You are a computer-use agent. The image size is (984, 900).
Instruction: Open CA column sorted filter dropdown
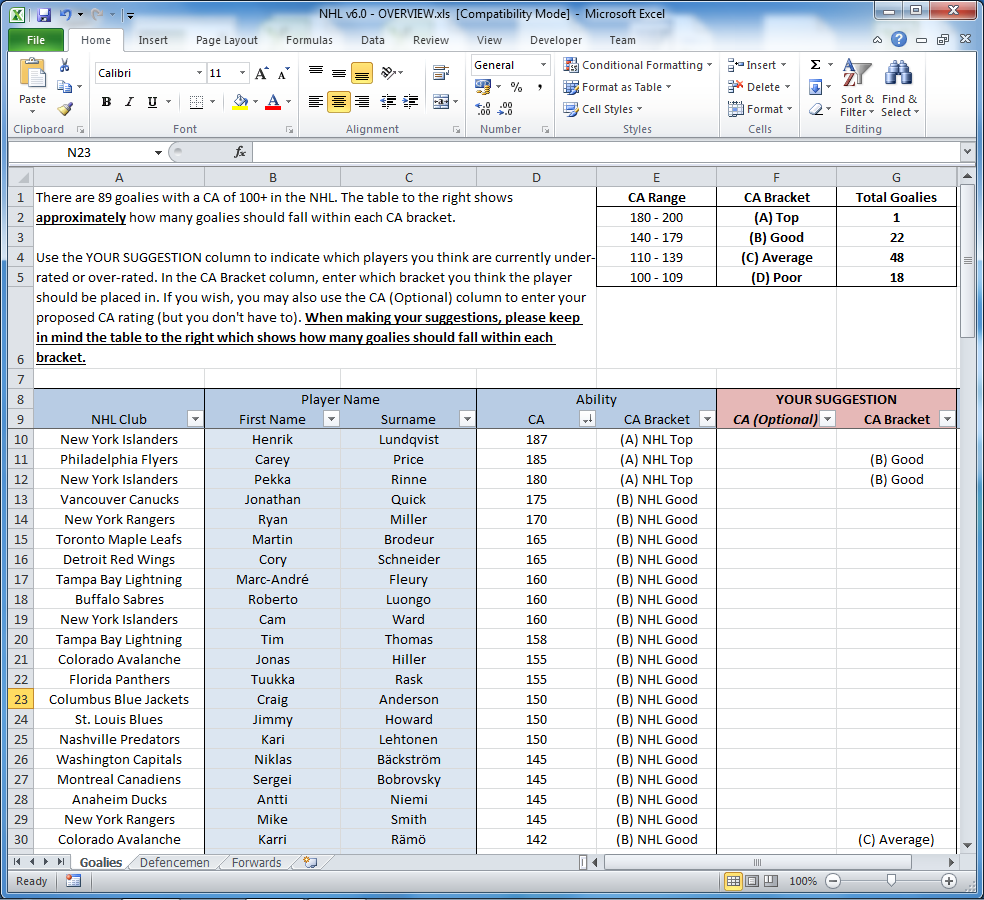(x=587, y=419)
